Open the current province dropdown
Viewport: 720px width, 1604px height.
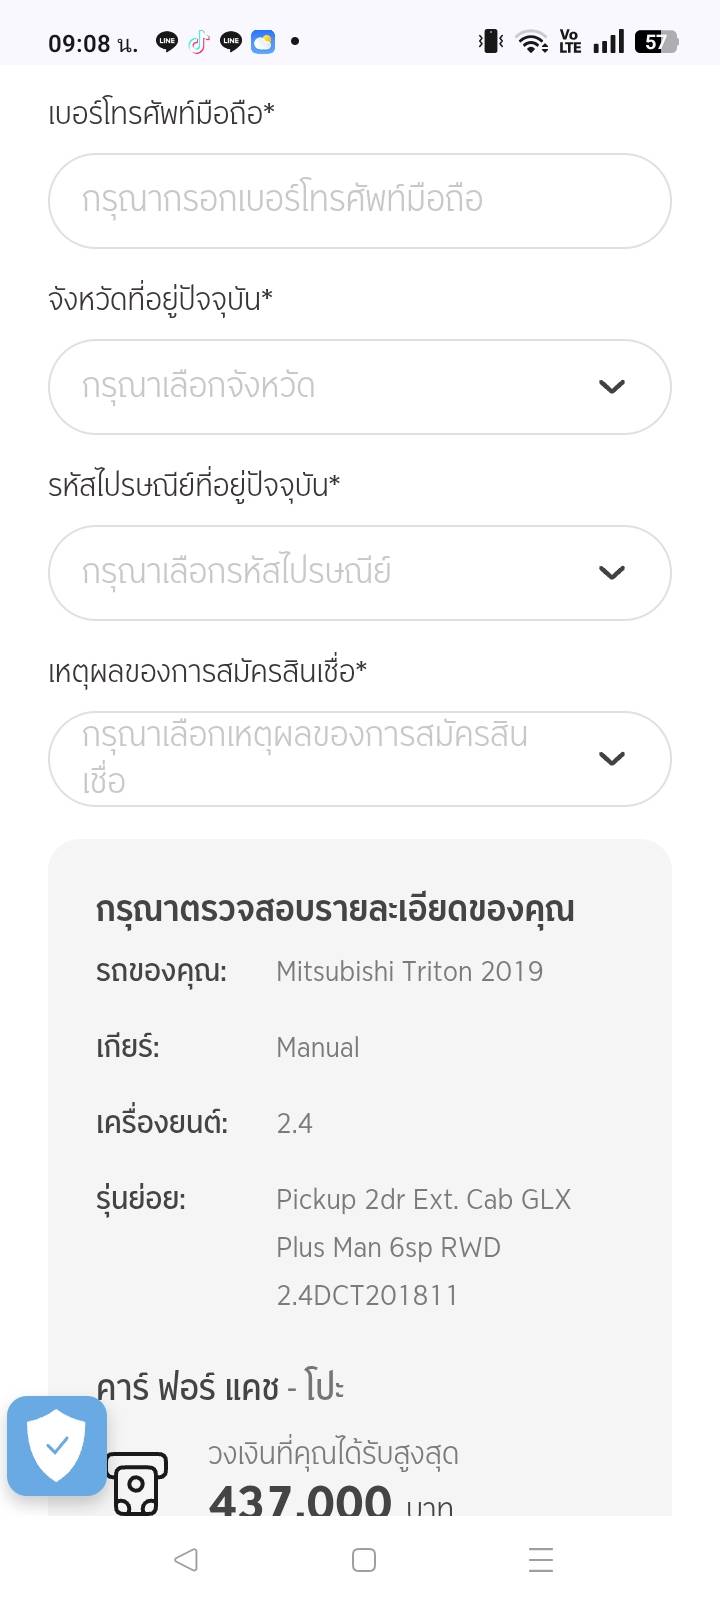click(359, 387)
